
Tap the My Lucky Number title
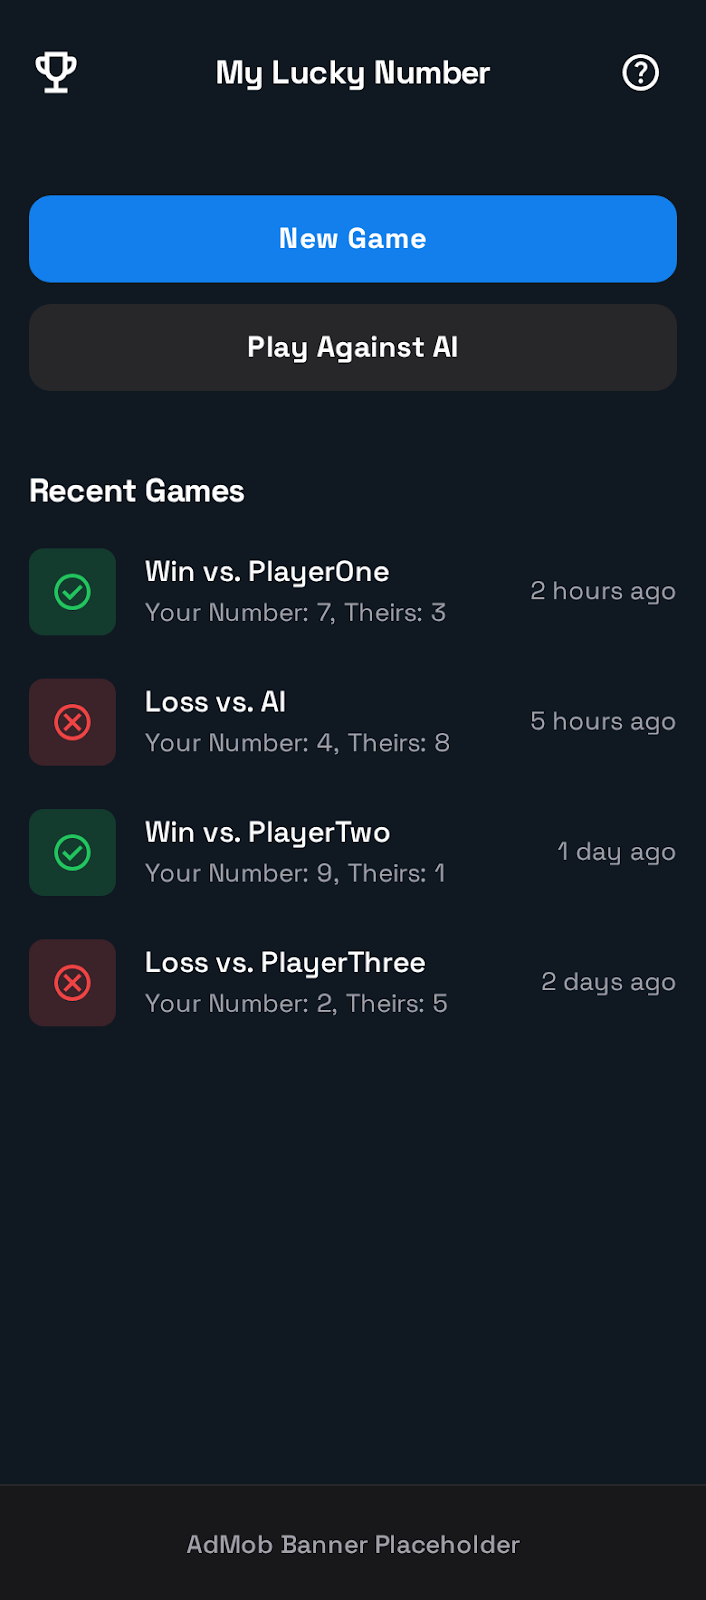point(353,72)
